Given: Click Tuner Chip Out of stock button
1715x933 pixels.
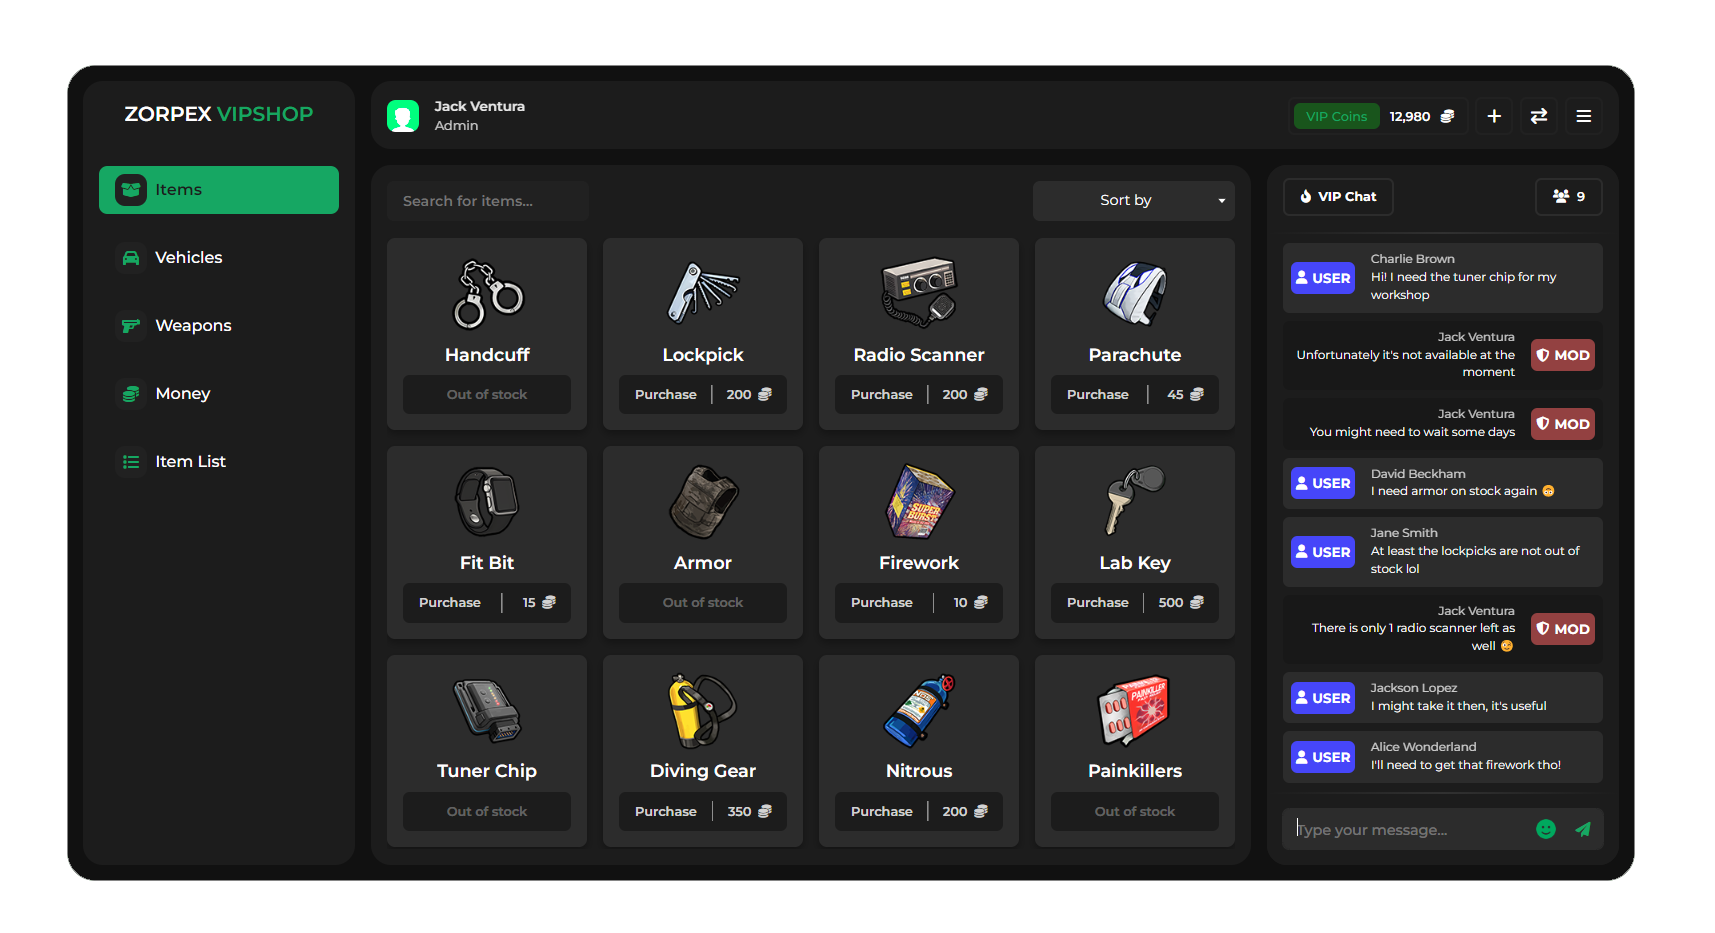Looking at the screenshot, I should 487,812.
